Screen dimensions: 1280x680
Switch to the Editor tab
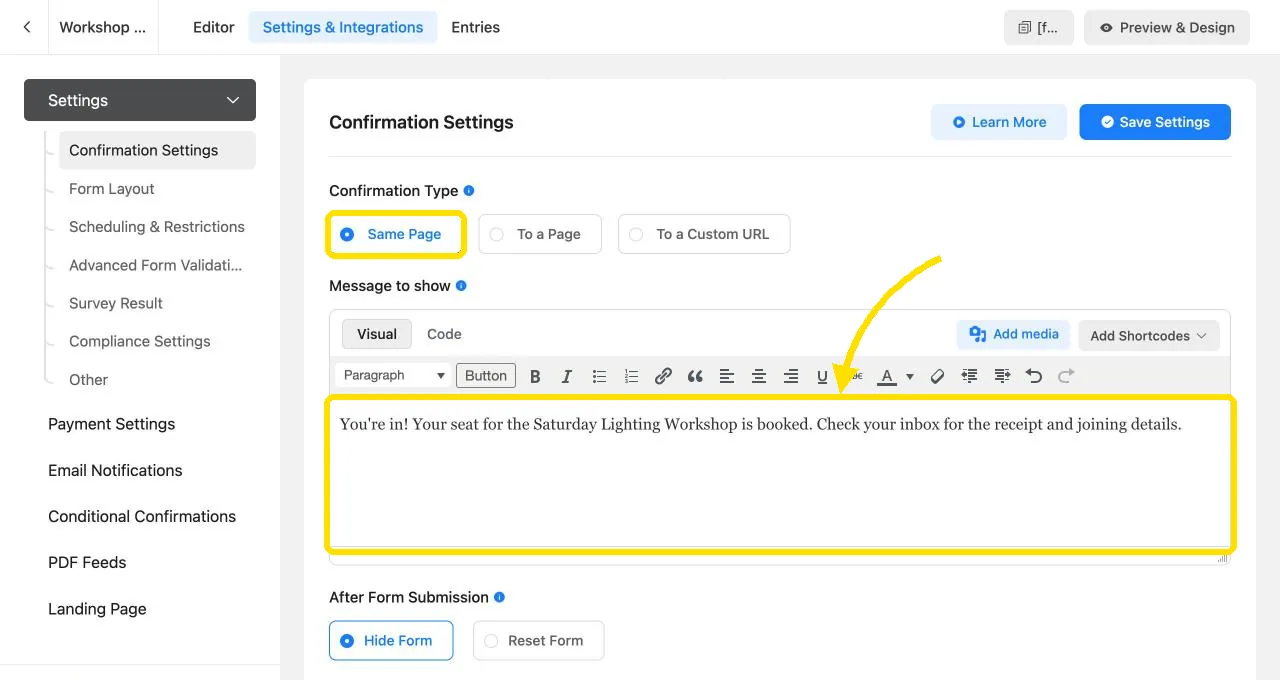click(214, 27)
